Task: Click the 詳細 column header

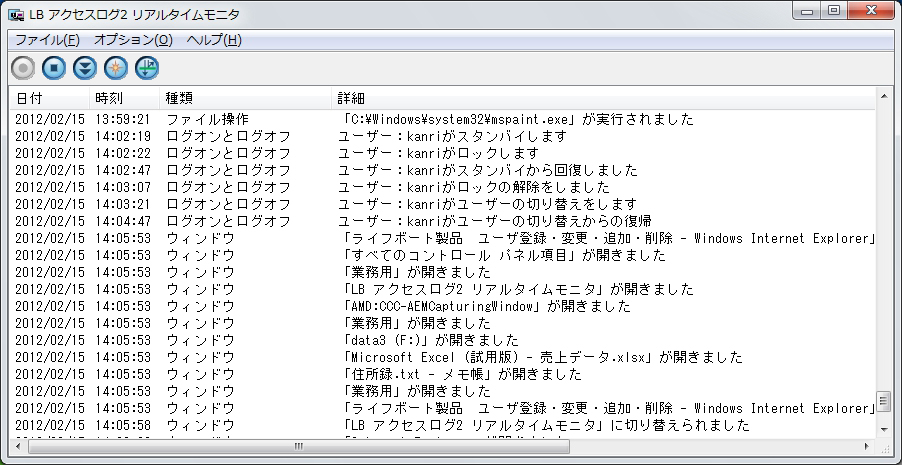Action: (x=351, y=98)
